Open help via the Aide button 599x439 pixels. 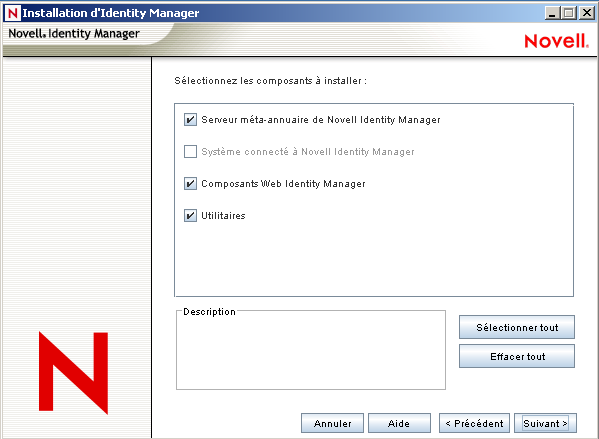tap(399, 423)
